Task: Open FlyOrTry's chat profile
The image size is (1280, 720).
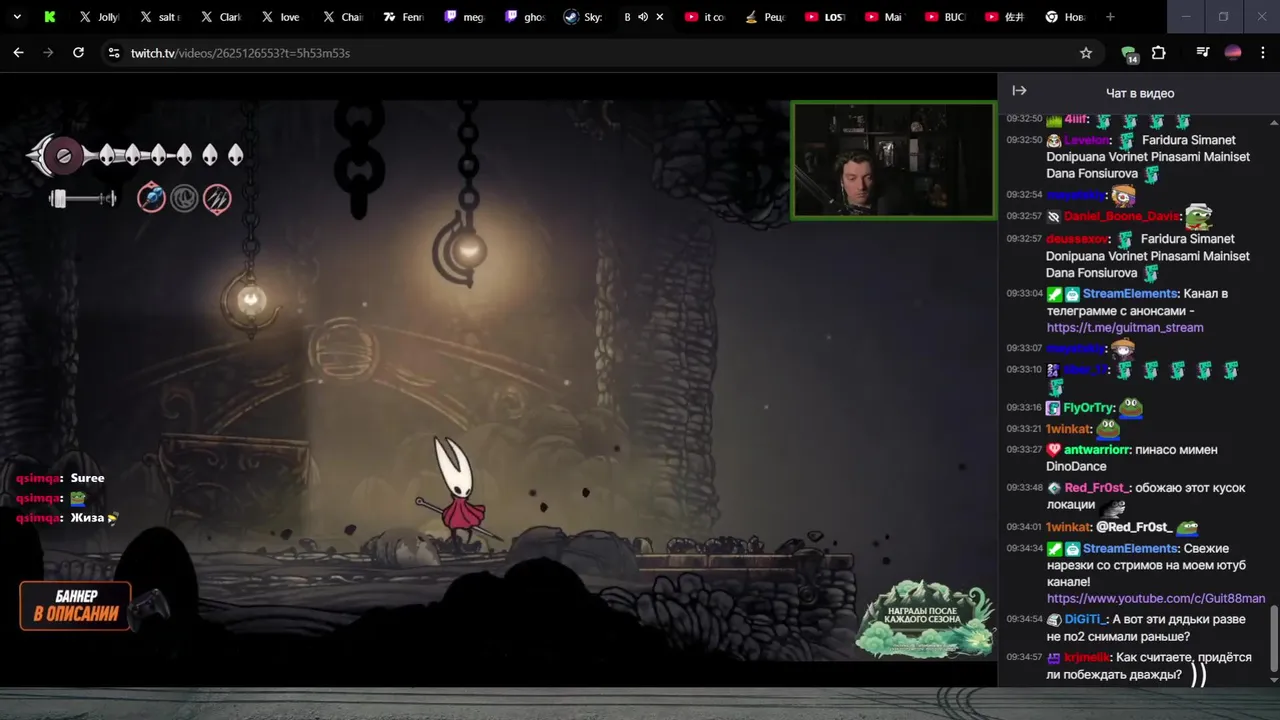Action: pos(1088,408)
